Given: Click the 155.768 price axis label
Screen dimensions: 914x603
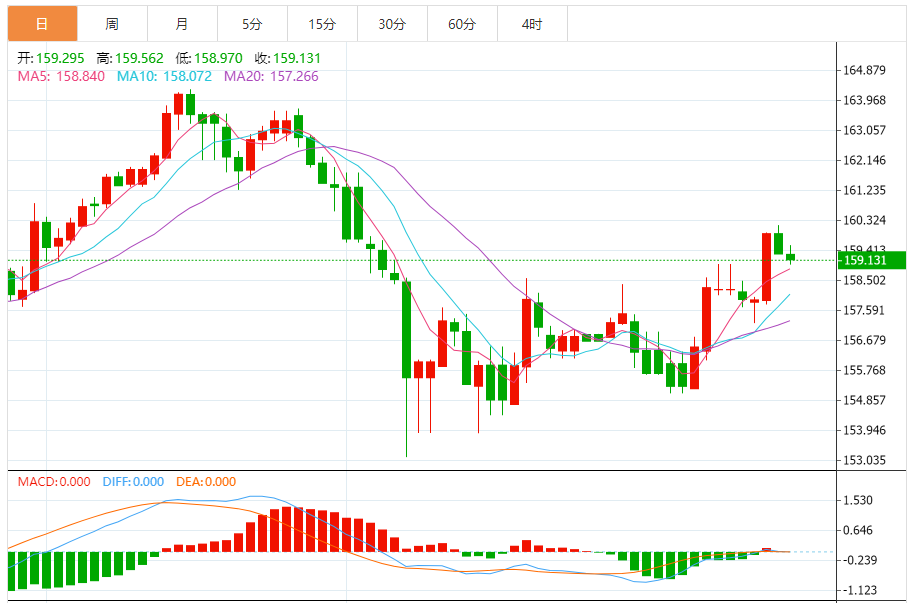Looking at the screenshot, I should [864, 370].
